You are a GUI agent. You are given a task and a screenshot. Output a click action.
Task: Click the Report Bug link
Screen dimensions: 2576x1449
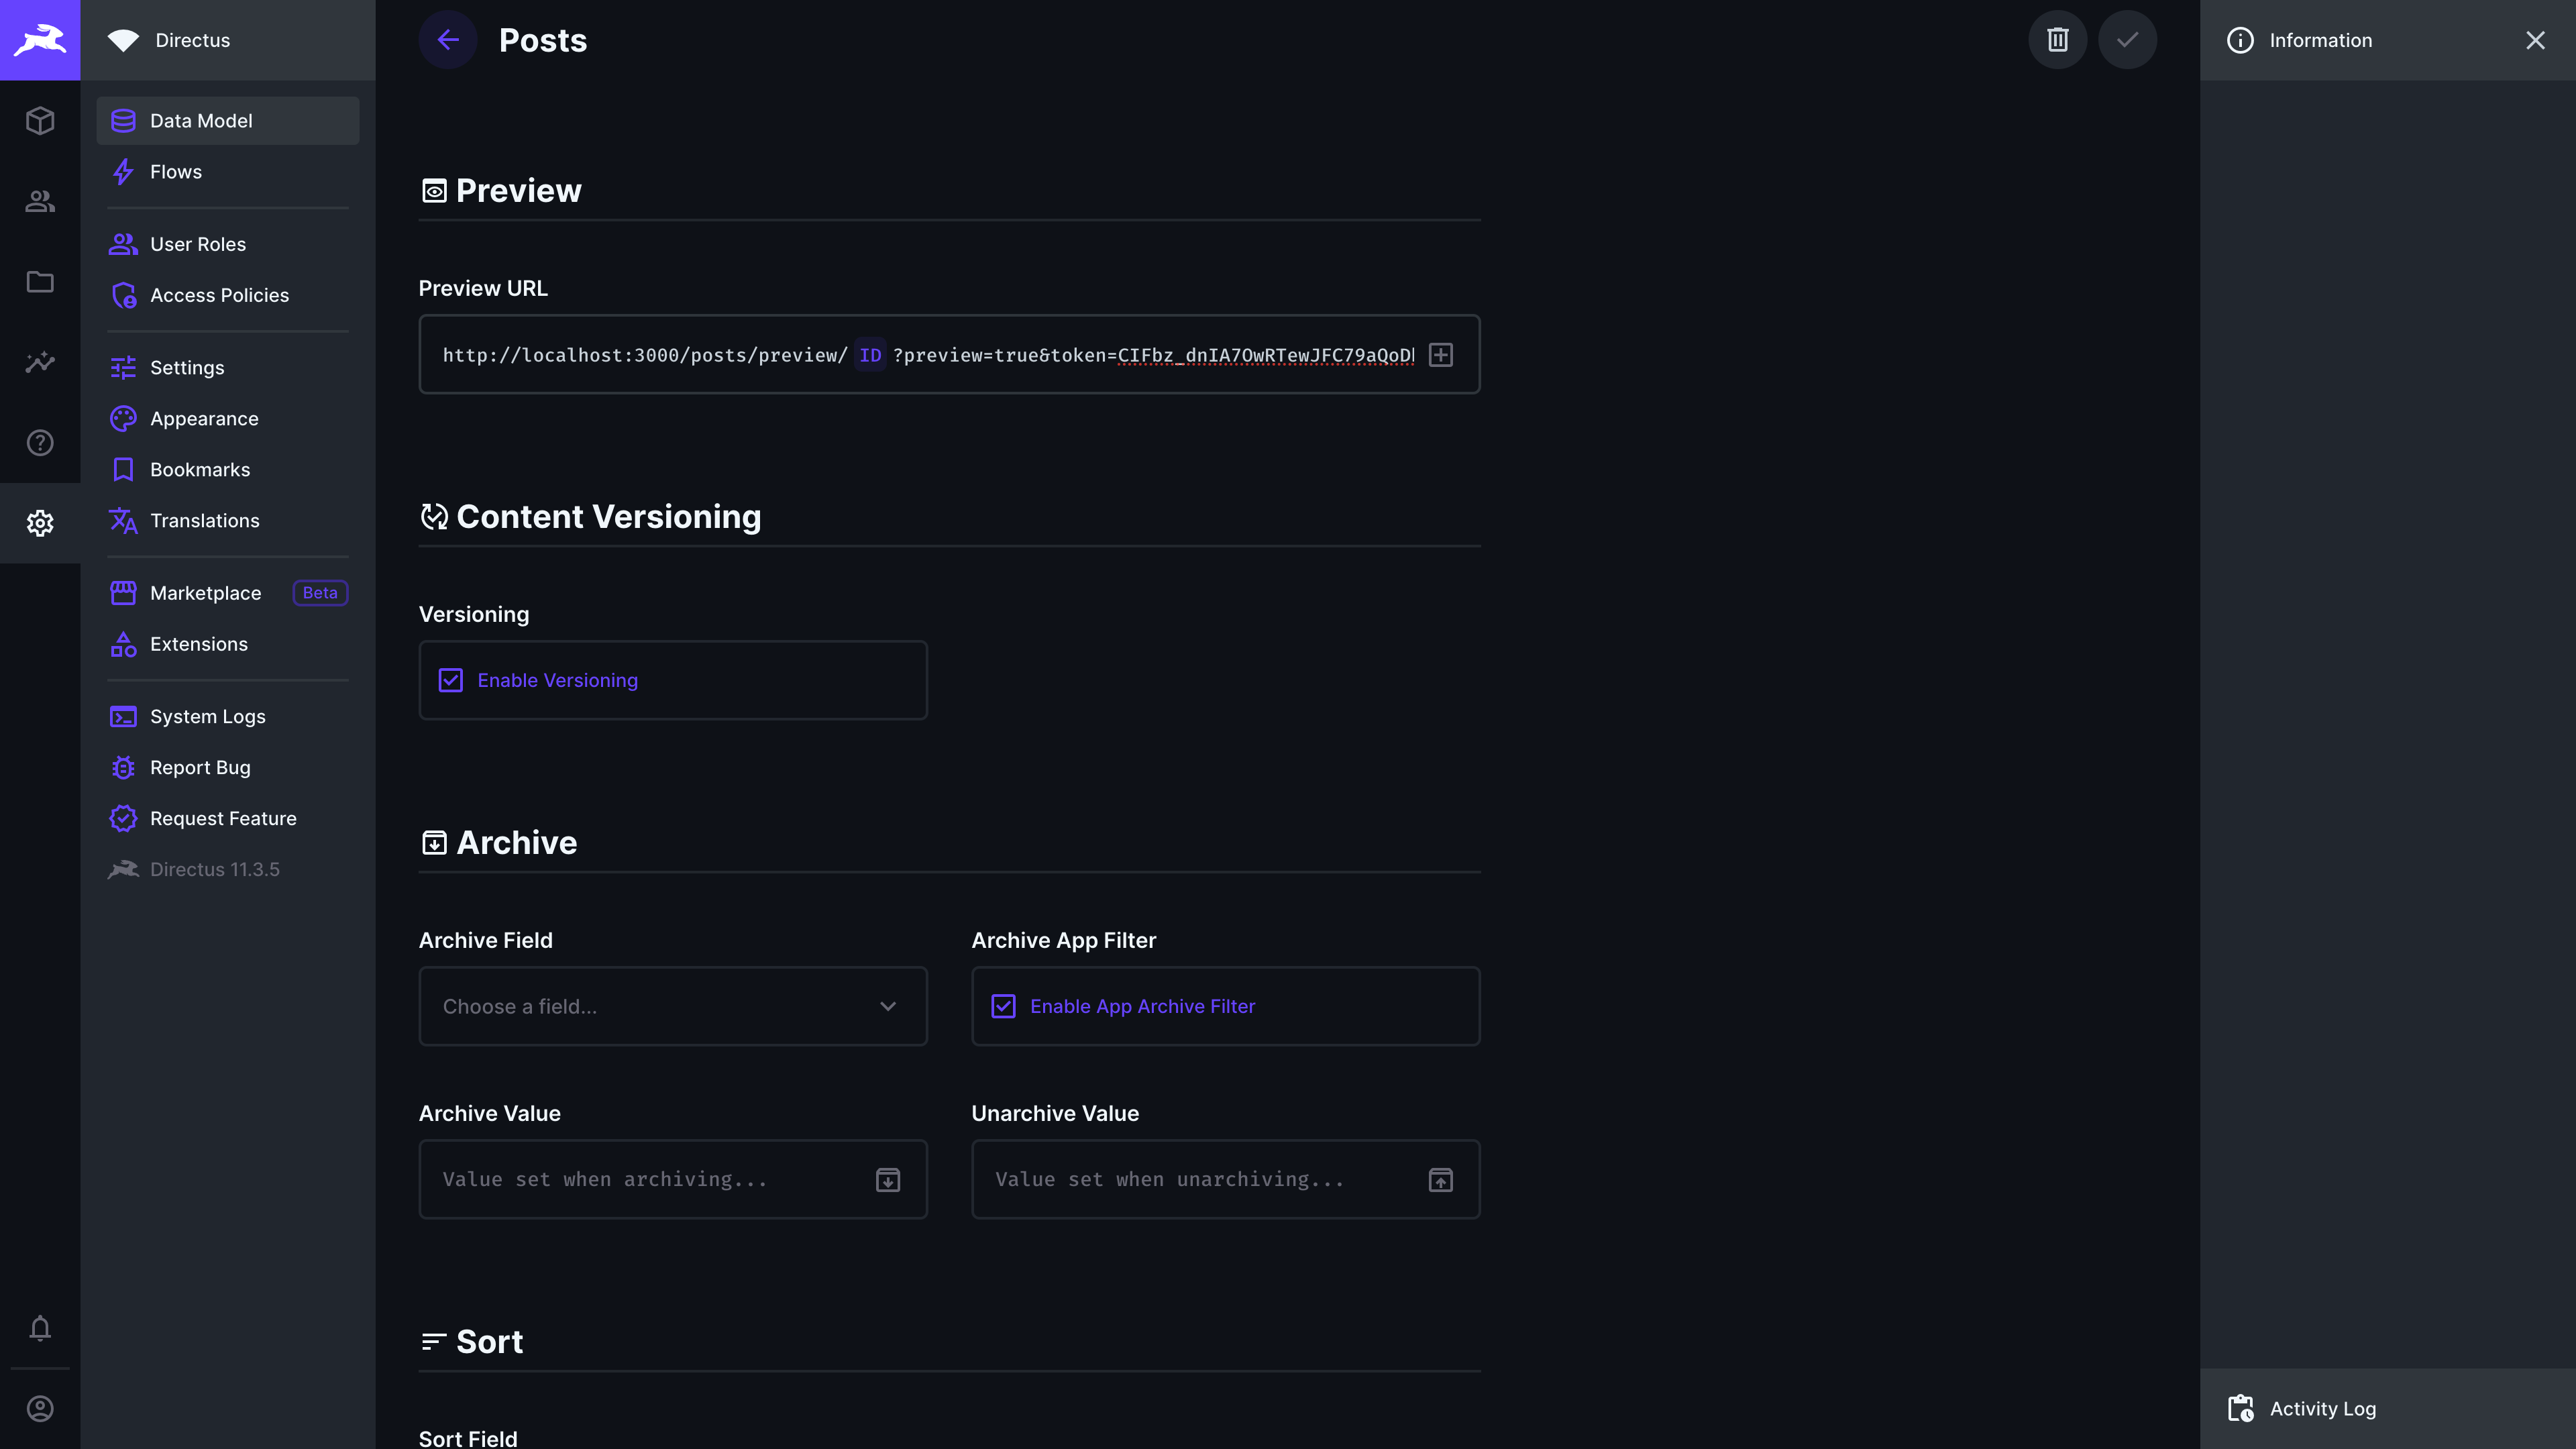click(x=199, y=767)
